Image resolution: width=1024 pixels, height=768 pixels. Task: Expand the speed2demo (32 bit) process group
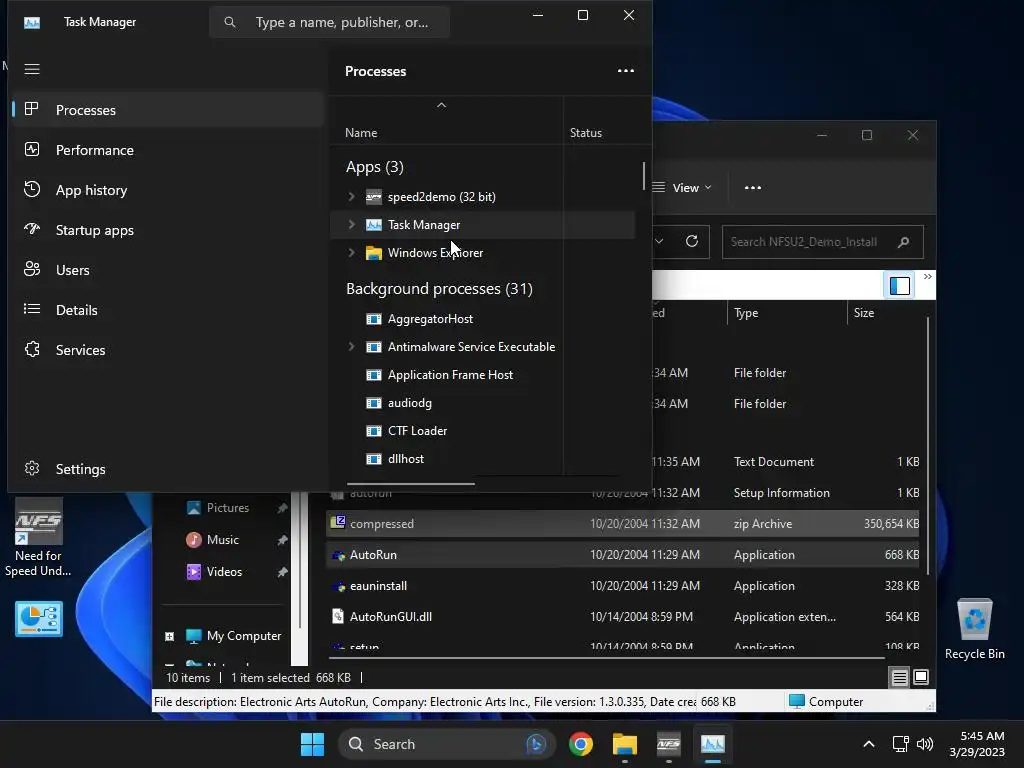pos(351,197)
